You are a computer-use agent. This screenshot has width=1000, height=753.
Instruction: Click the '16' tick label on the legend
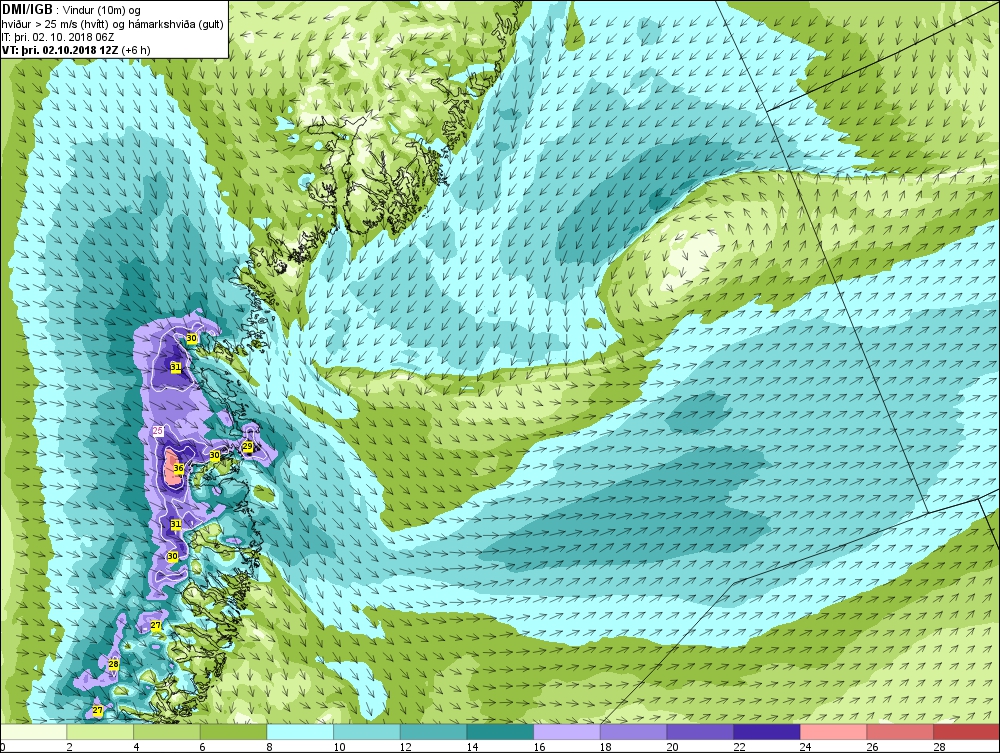coord(539,747)
